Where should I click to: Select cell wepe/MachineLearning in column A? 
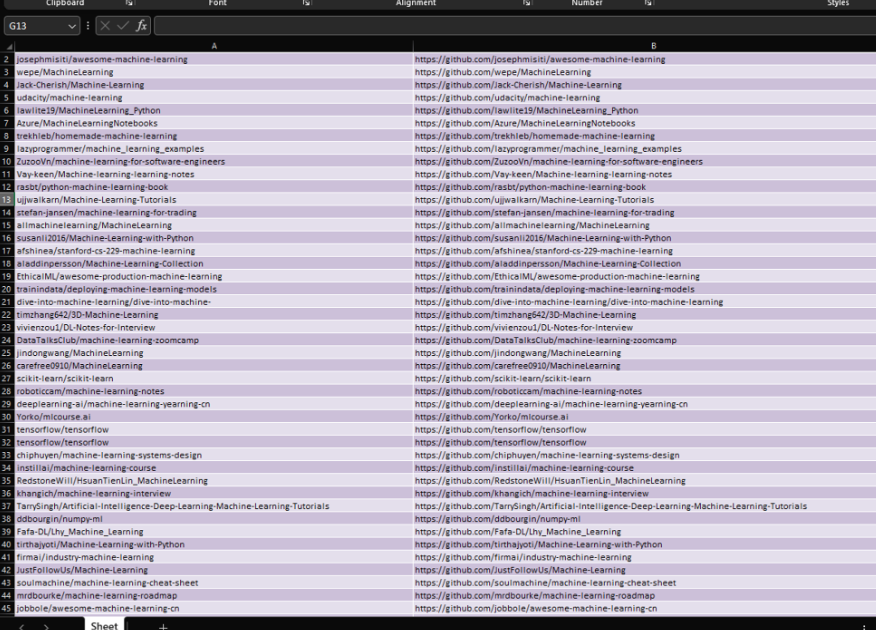[x=214, y=72]
